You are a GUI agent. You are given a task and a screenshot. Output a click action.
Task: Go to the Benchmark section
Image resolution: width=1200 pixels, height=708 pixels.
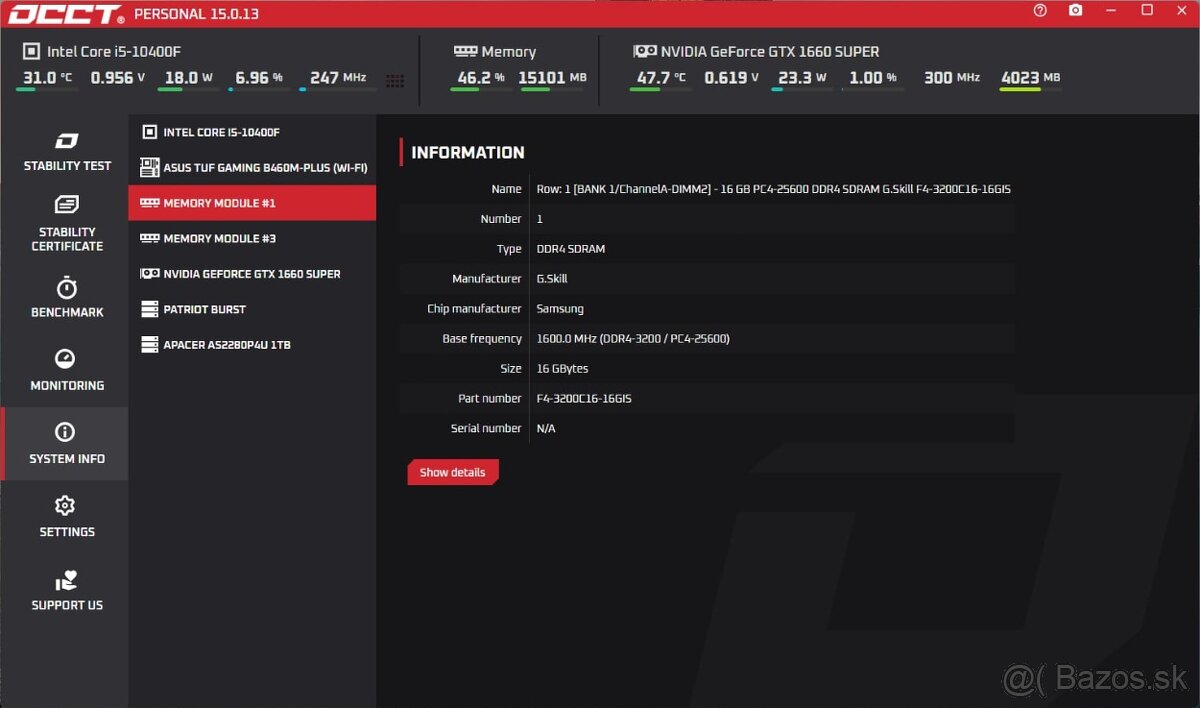(67, 299)
